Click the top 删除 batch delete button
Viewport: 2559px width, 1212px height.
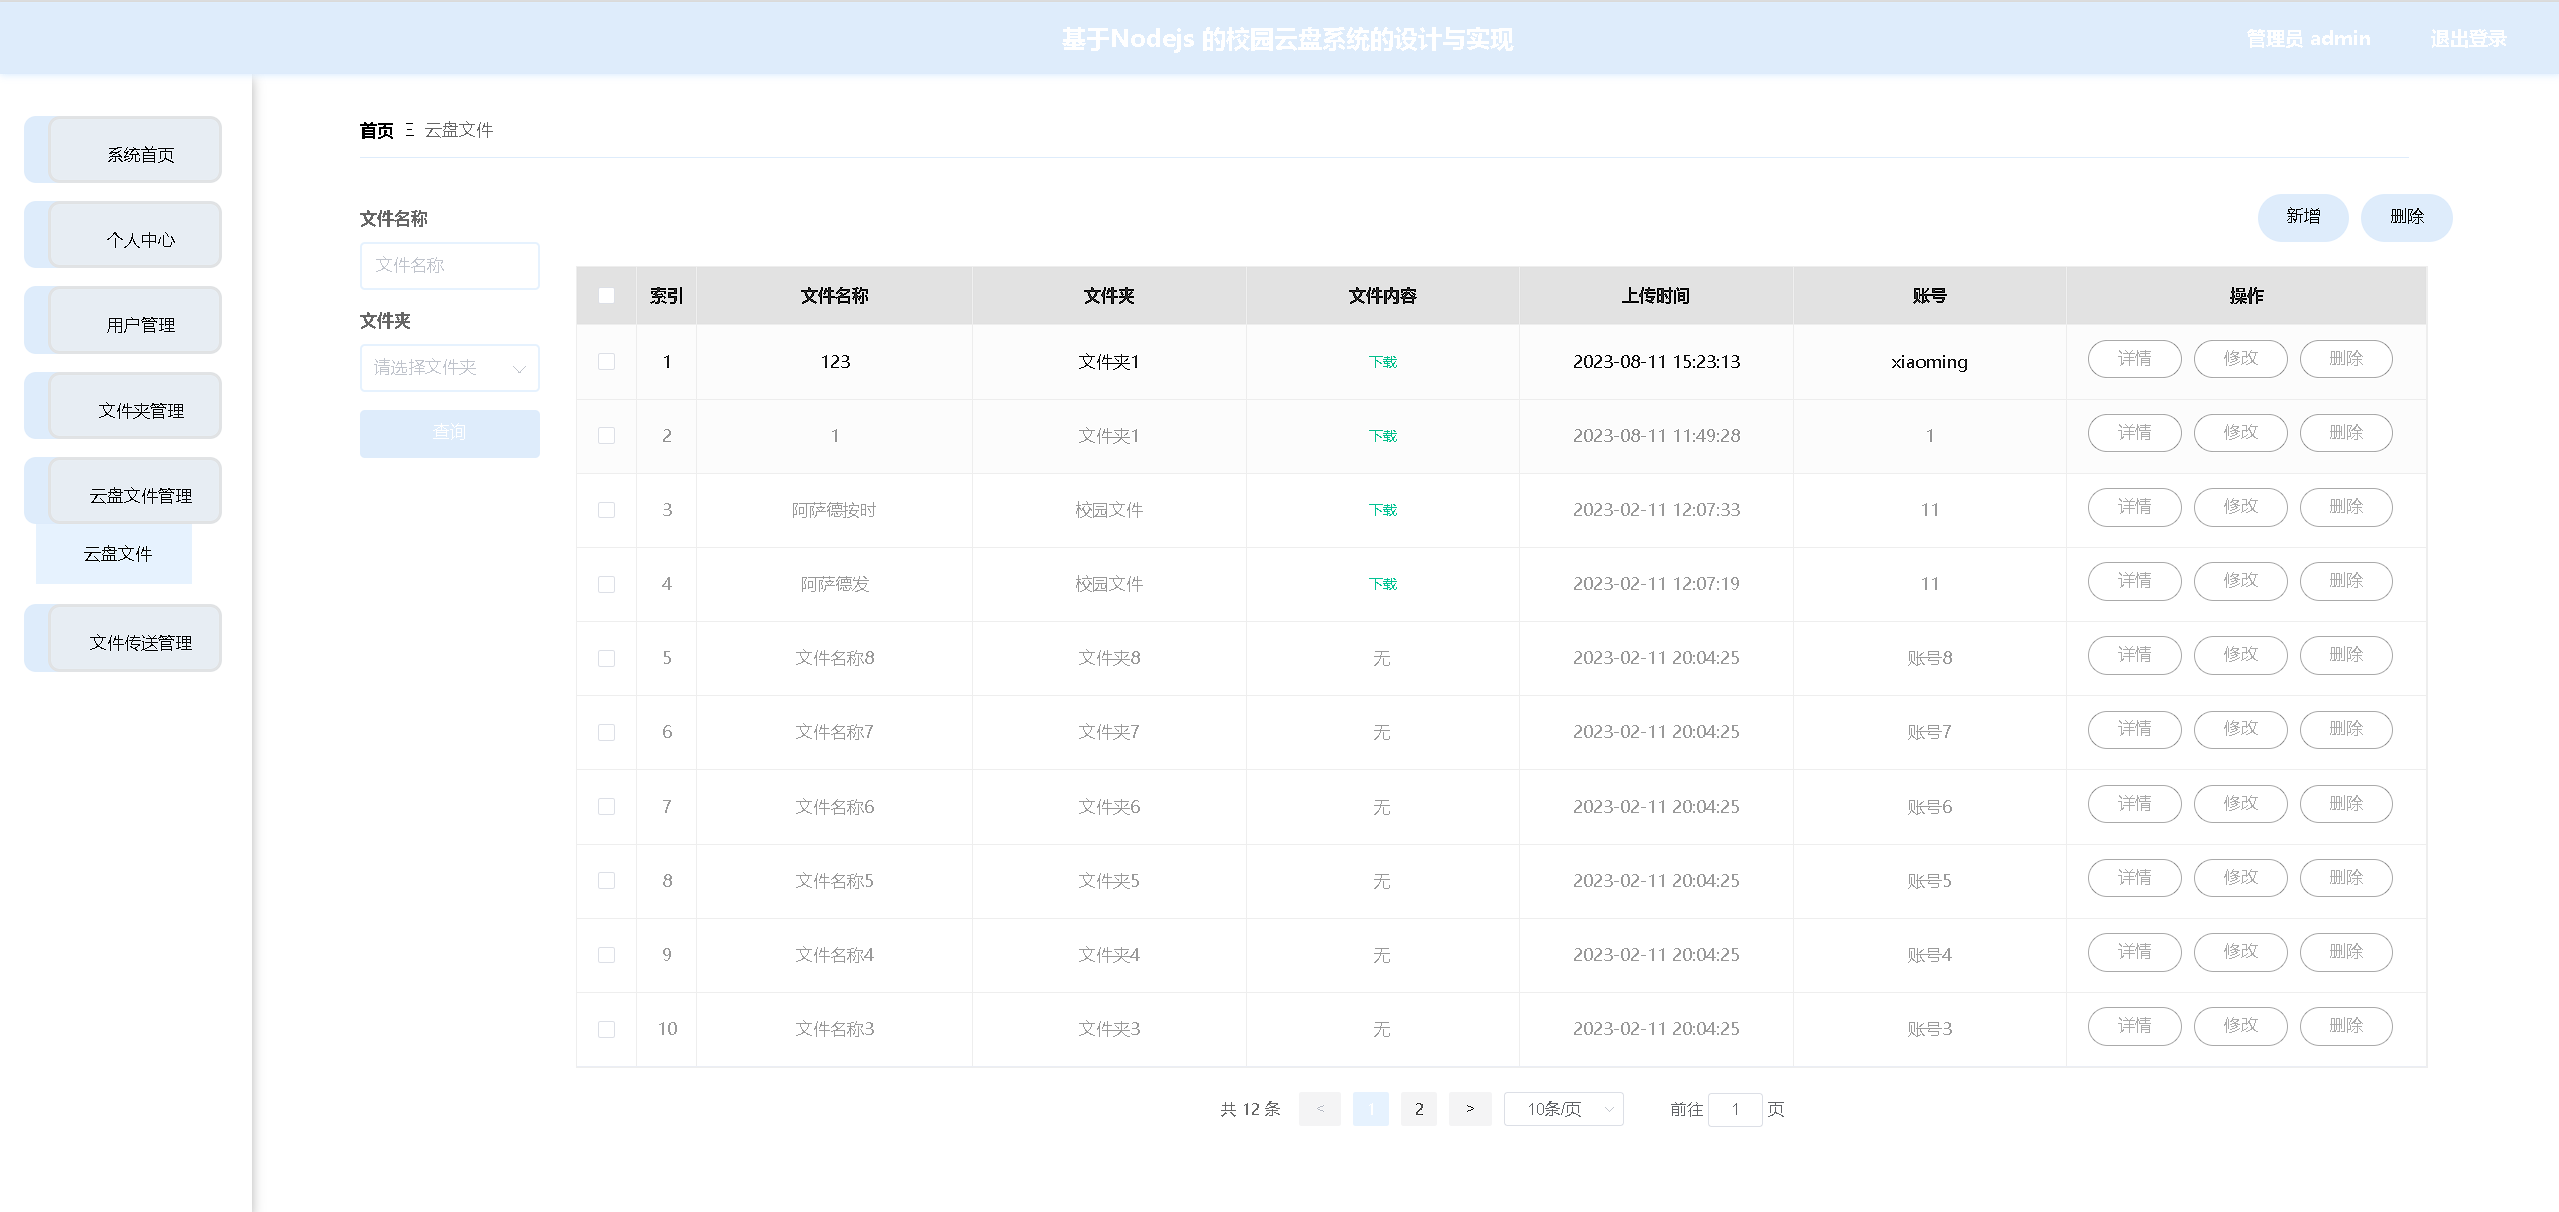(2406, 217)
